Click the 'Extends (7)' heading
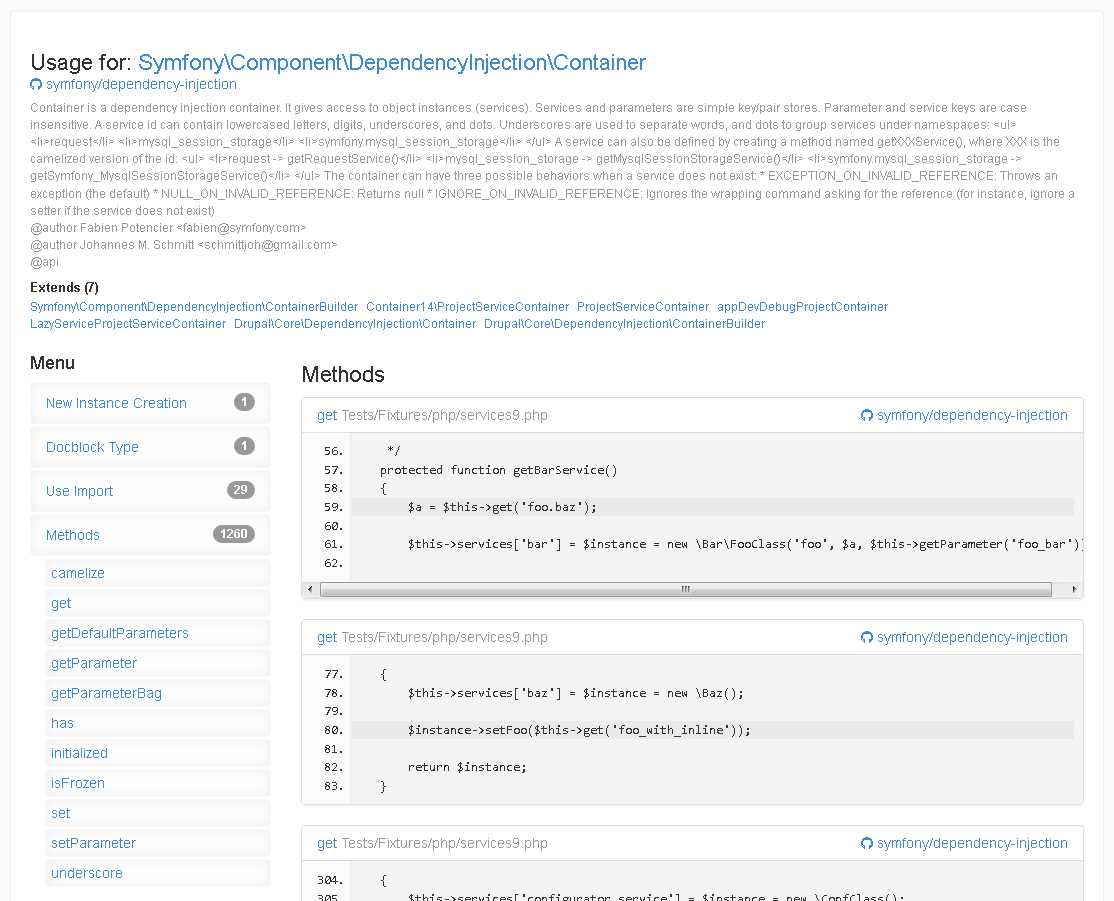 (x=64, y=288)
